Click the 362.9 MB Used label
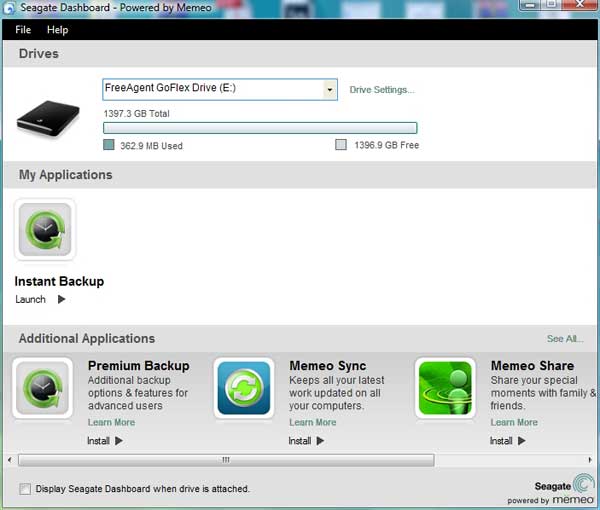The image size is (600, 510). tap(151, 146)
